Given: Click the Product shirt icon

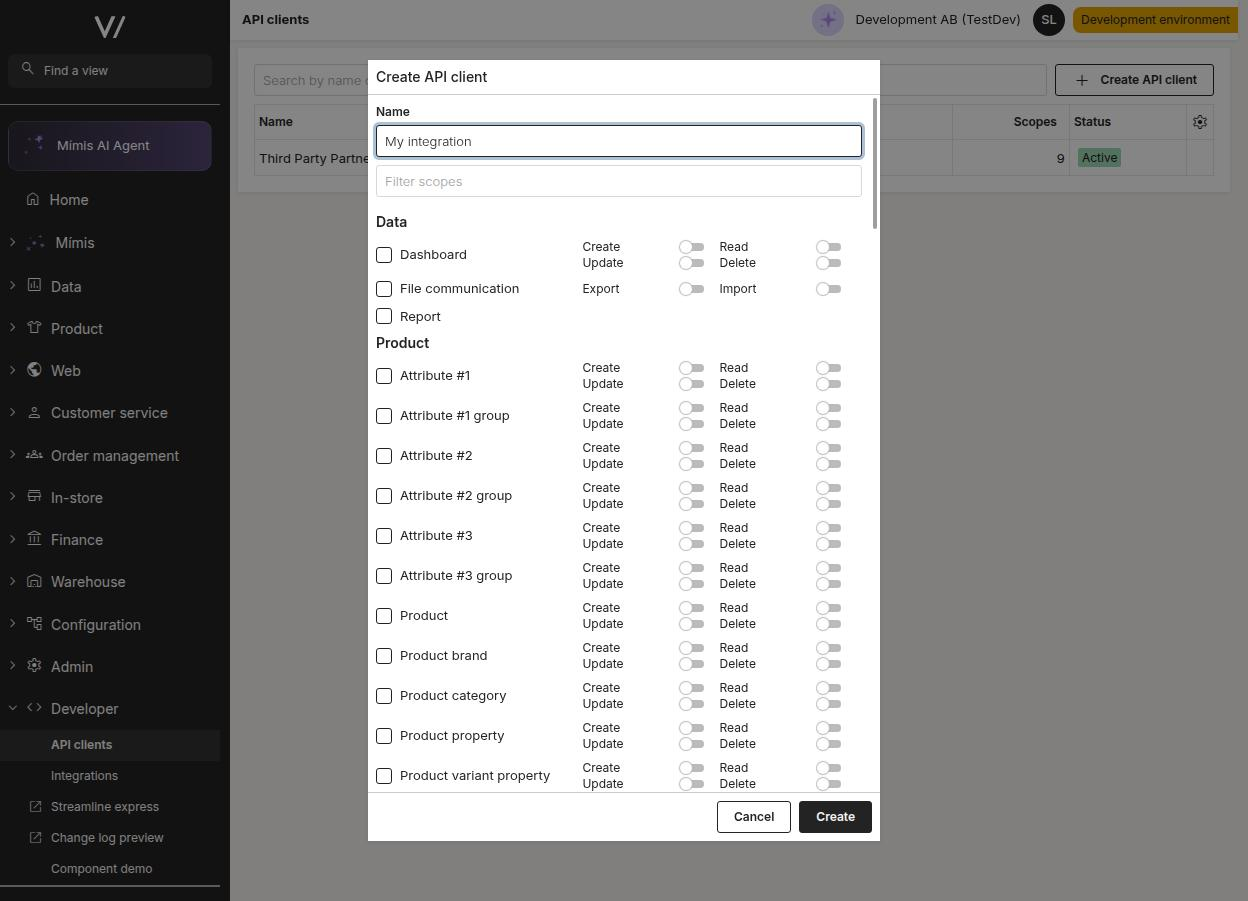Looking at the screenshot, I should 34,327.
